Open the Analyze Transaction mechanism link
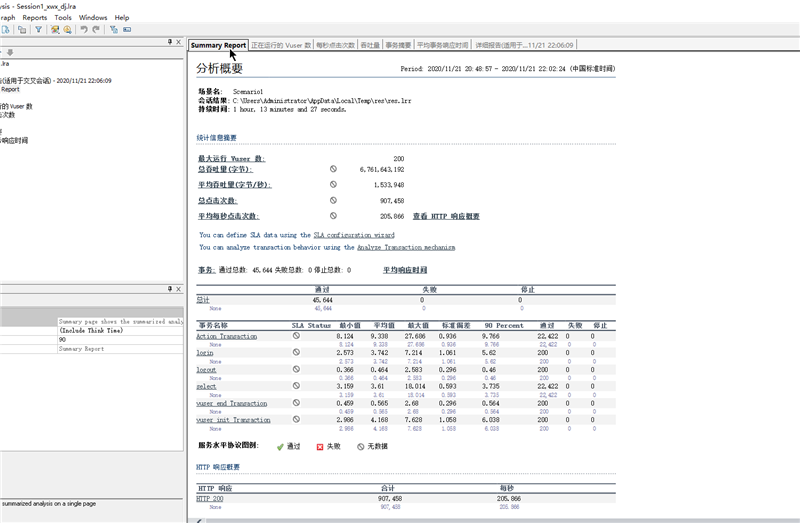The width and height of the screenshot is (800, 523). point(406,247)
